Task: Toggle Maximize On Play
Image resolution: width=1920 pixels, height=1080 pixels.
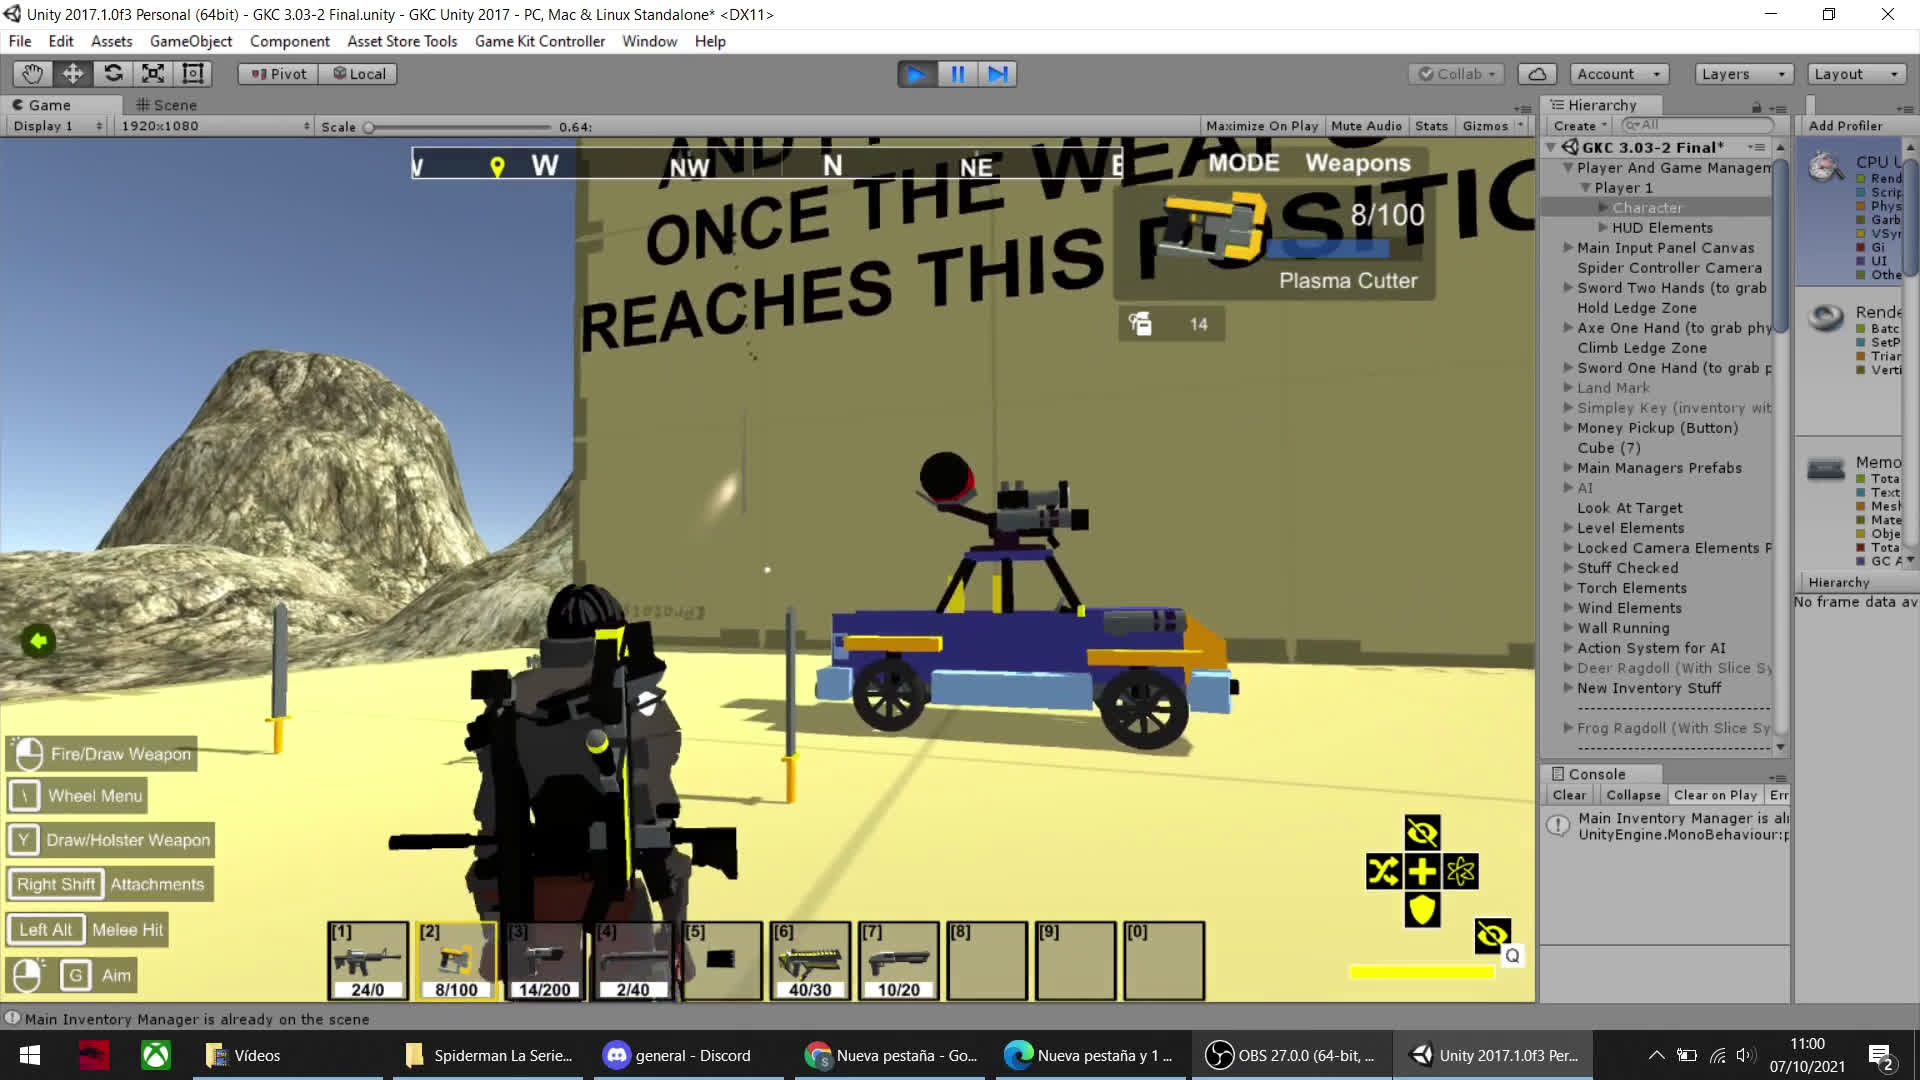Action: (x=1261, y=126)
